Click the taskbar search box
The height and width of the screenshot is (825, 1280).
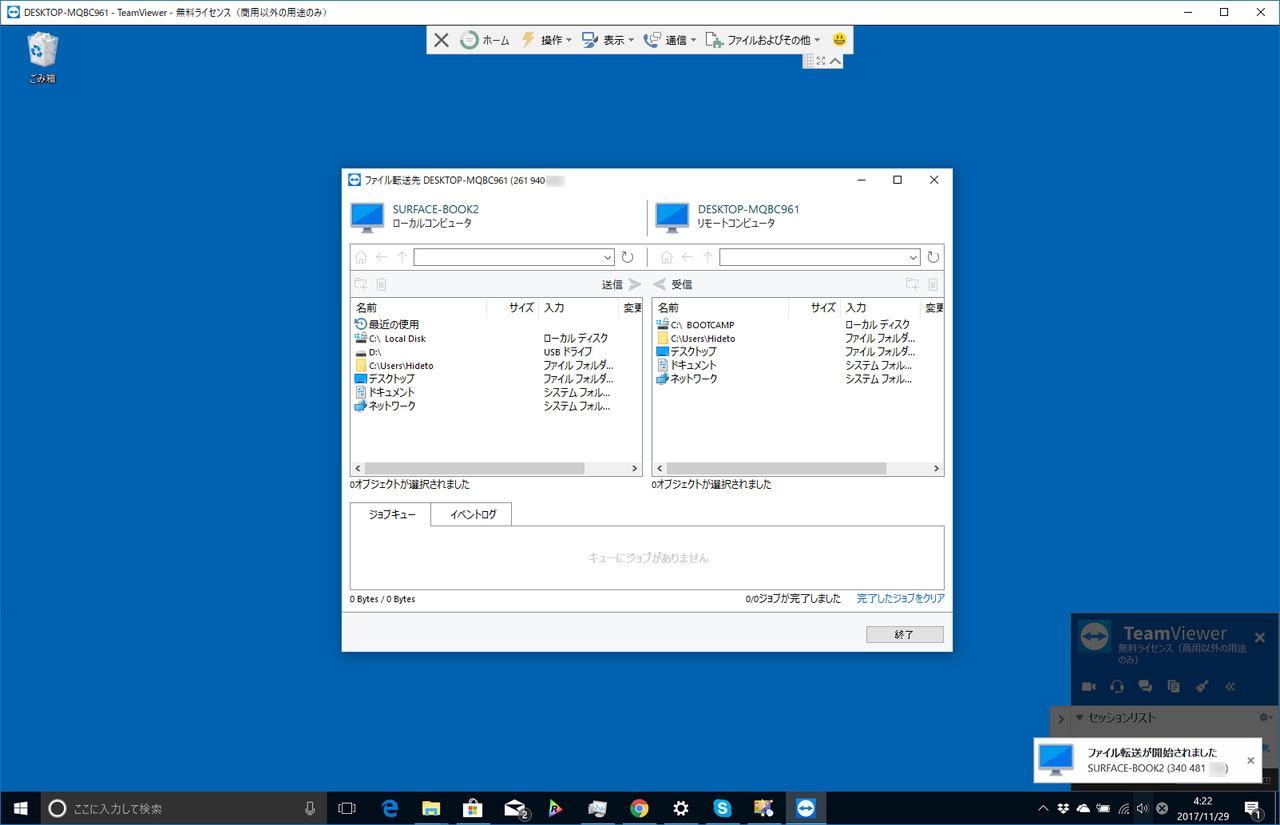[x=184, y=808]
